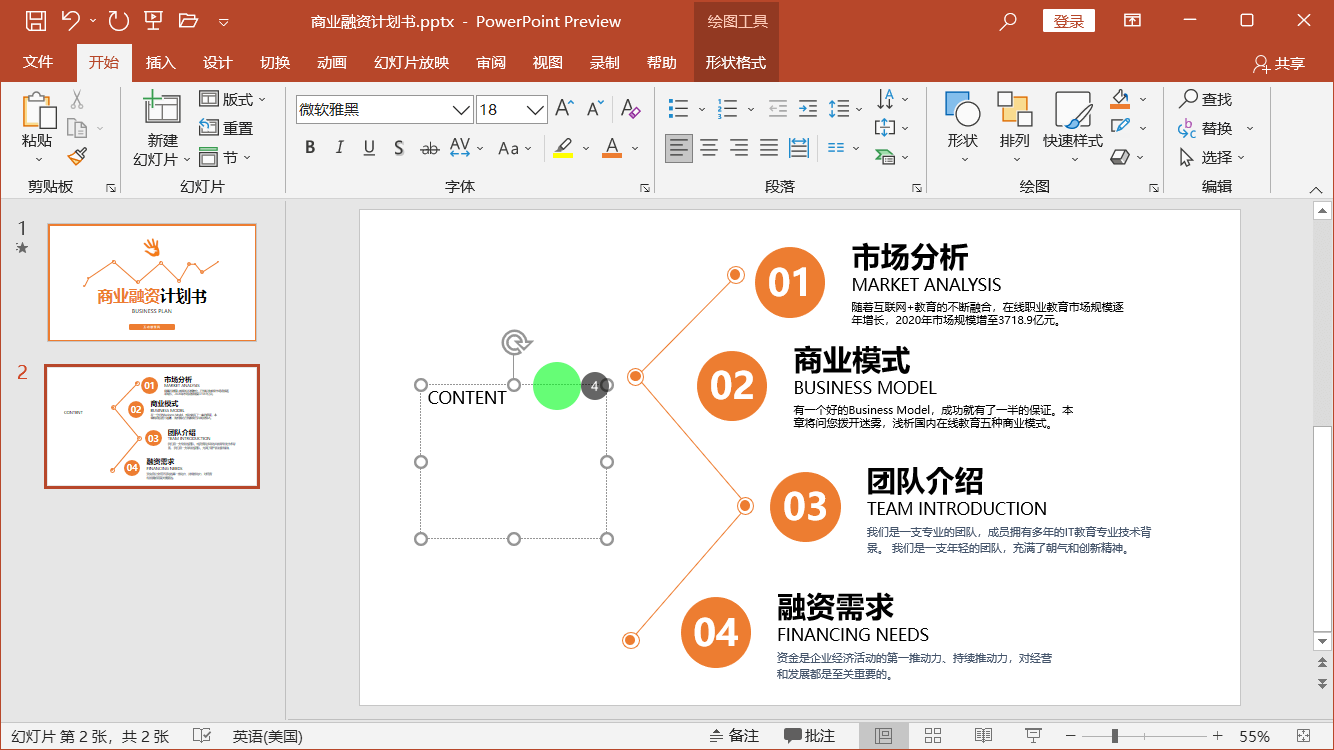This screenshot has height=750, width=1334.
Task: Open a file using the folder icon
Action: point(188,20)
